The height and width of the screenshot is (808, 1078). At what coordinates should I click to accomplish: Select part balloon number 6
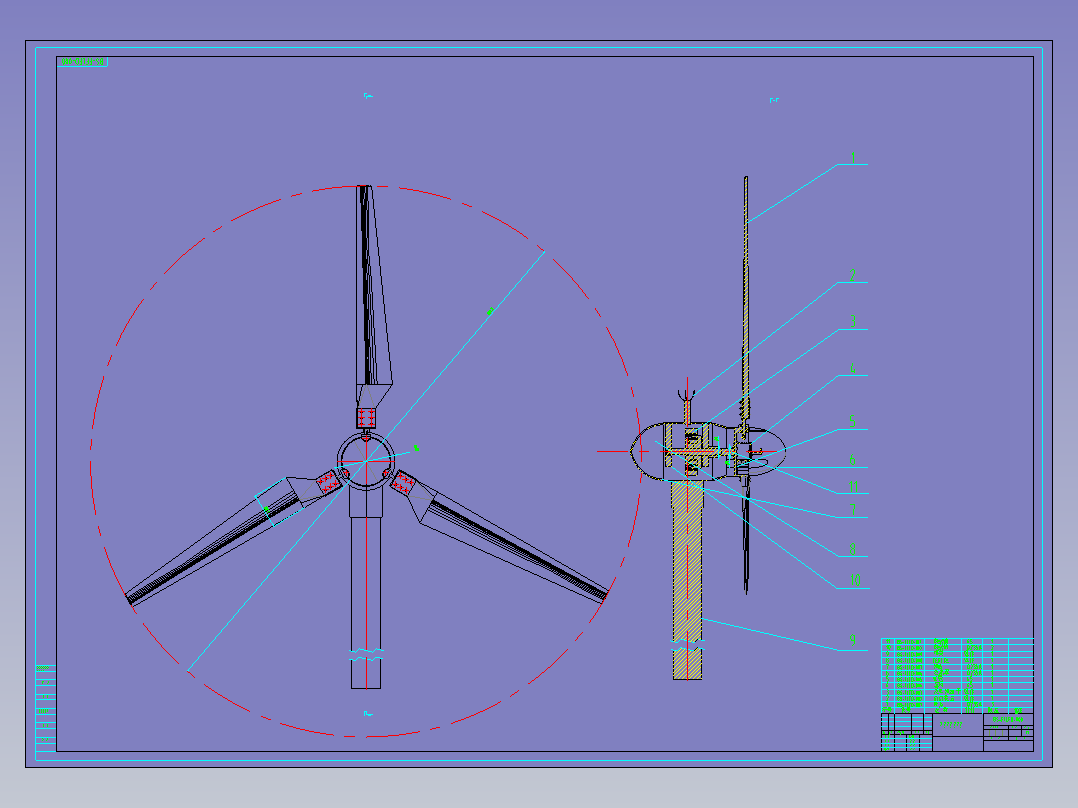pos(852,460)
